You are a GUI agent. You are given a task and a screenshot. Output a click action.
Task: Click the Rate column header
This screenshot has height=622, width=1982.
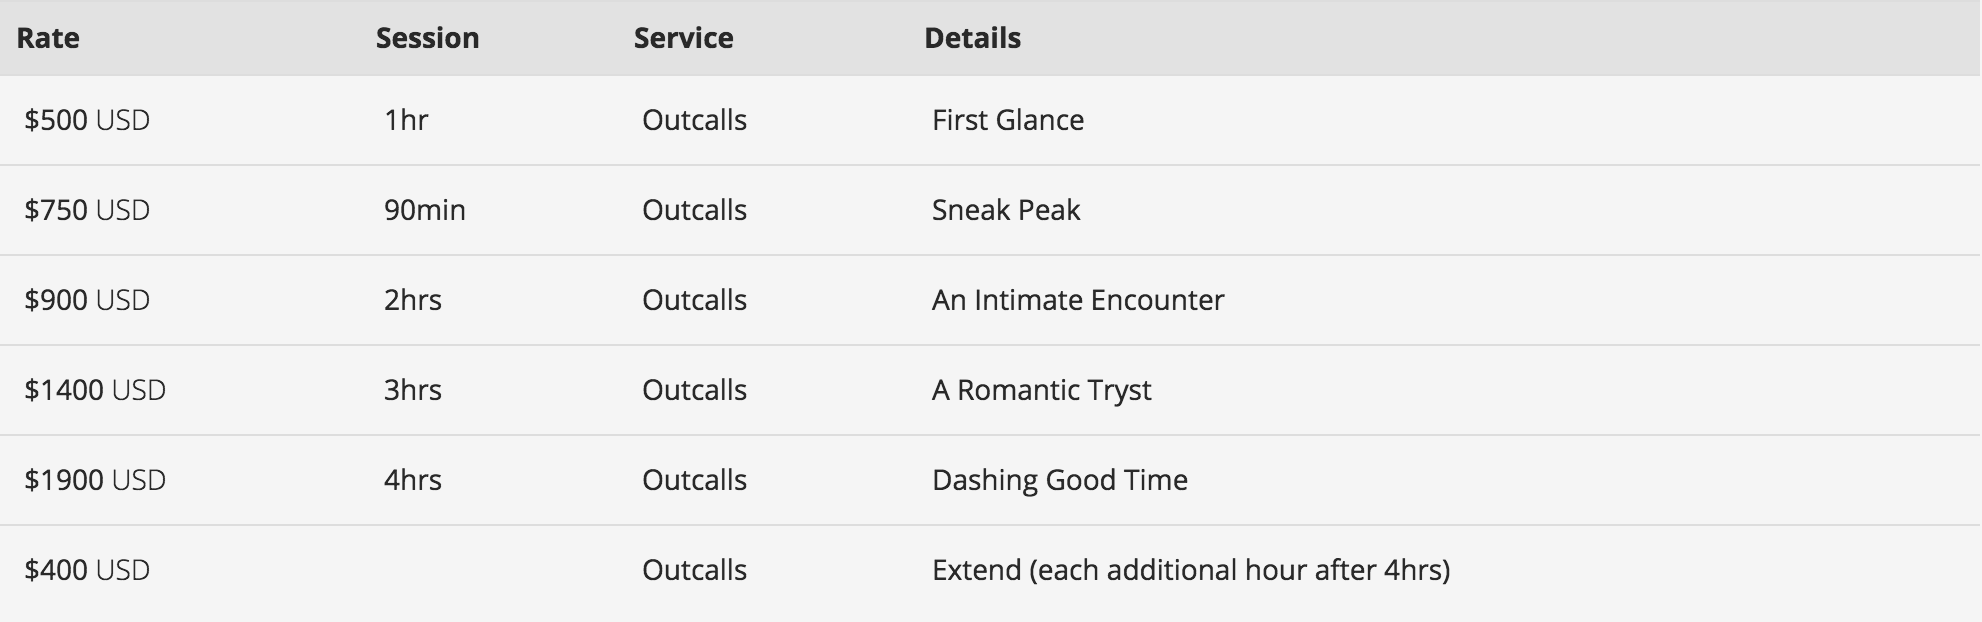point(48,38)
